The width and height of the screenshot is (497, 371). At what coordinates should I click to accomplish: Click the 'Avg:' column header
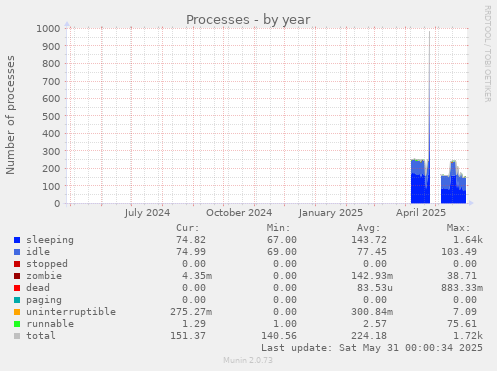pyautogui.click(x=368, y=228)
